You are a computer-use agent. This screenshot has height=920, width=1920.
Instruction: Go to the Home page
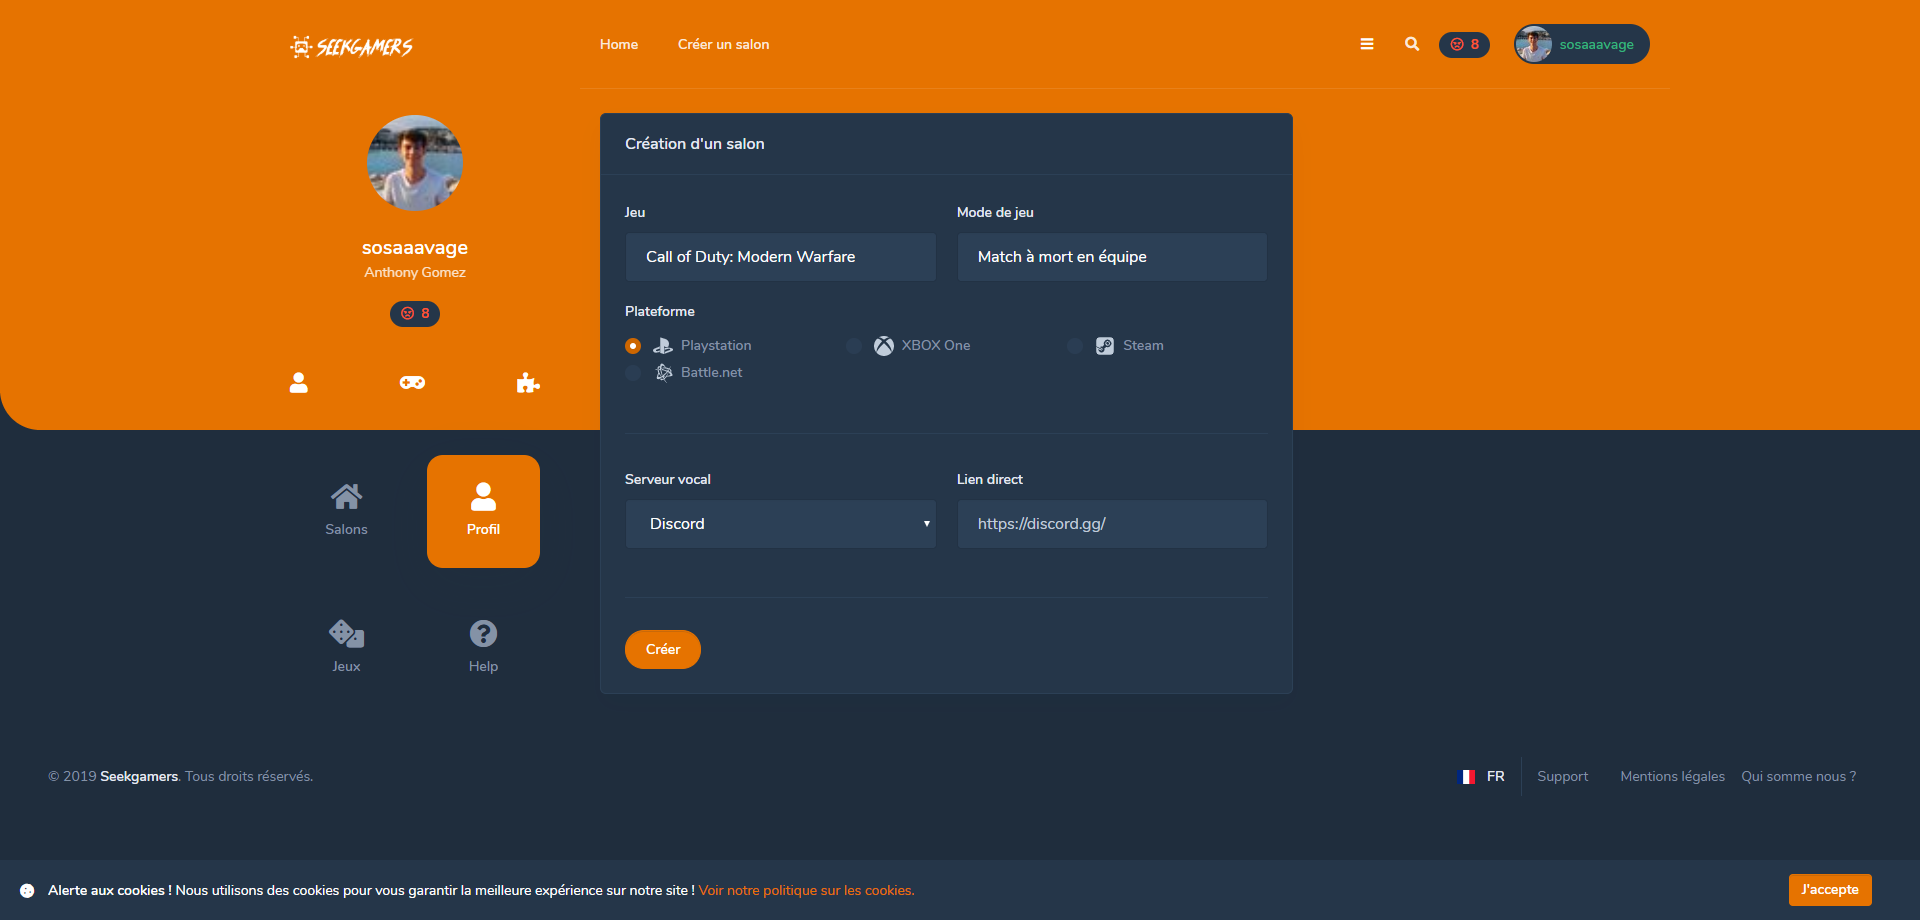pyautogui.click(x=619, y=45)
